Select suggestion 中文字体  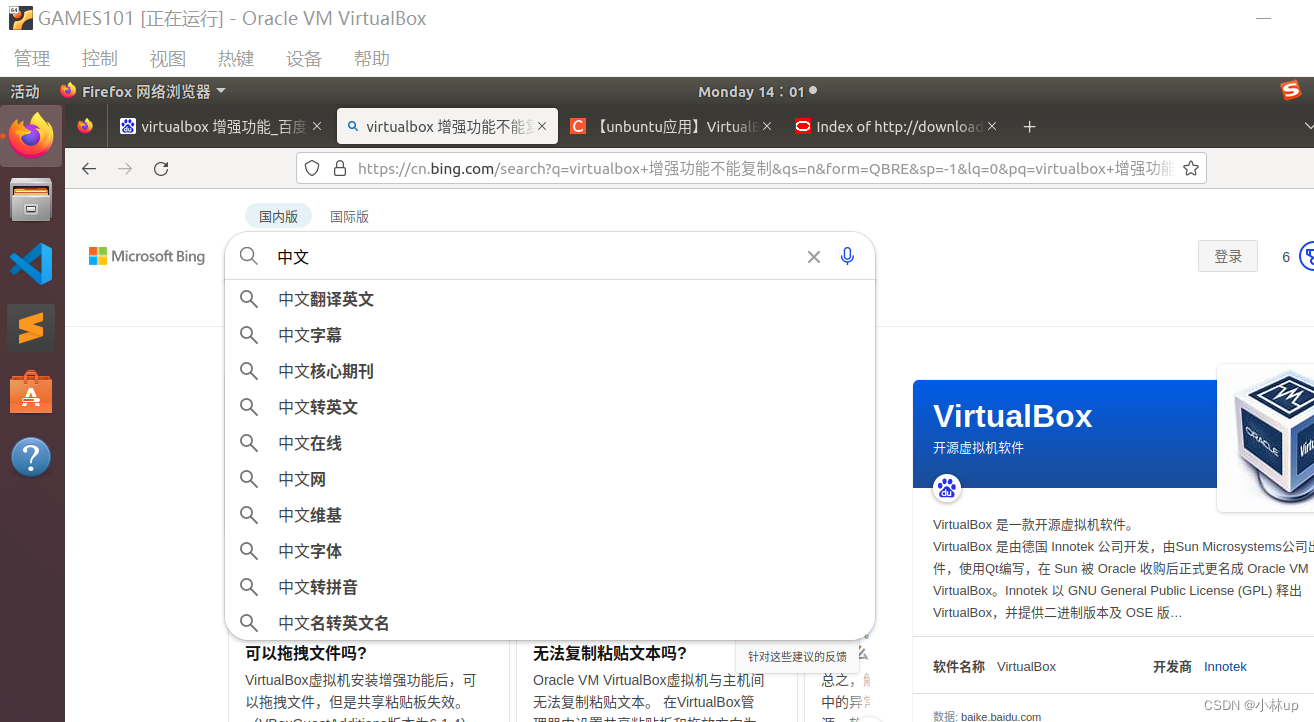pyautogui.click(x=550, y=551)
